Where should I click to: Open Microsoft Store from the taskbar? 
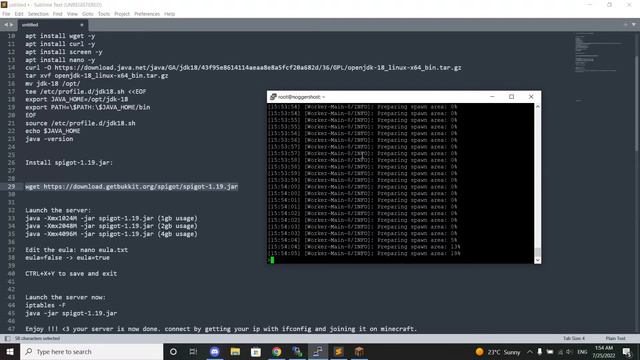(x=256, y=351)
